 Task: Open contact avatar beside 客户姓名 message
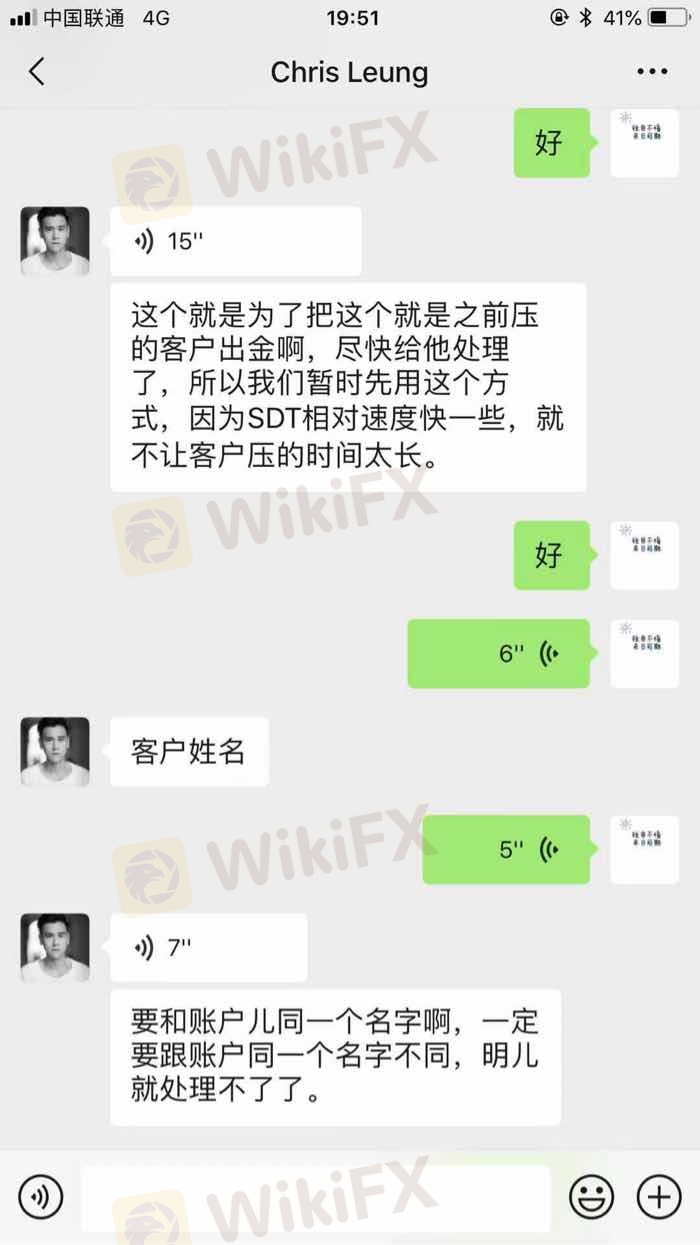click(55, 751)
